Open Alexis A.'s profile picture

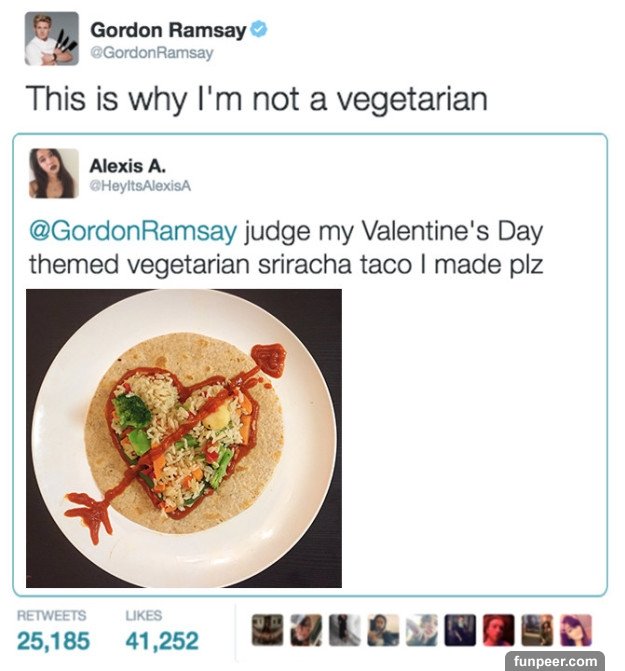click(x=53, y=173)
